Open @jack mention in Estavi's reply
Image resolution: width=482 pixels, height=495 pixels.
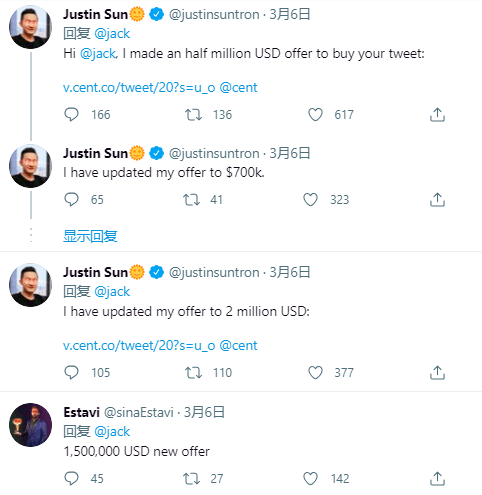[112, 432]
